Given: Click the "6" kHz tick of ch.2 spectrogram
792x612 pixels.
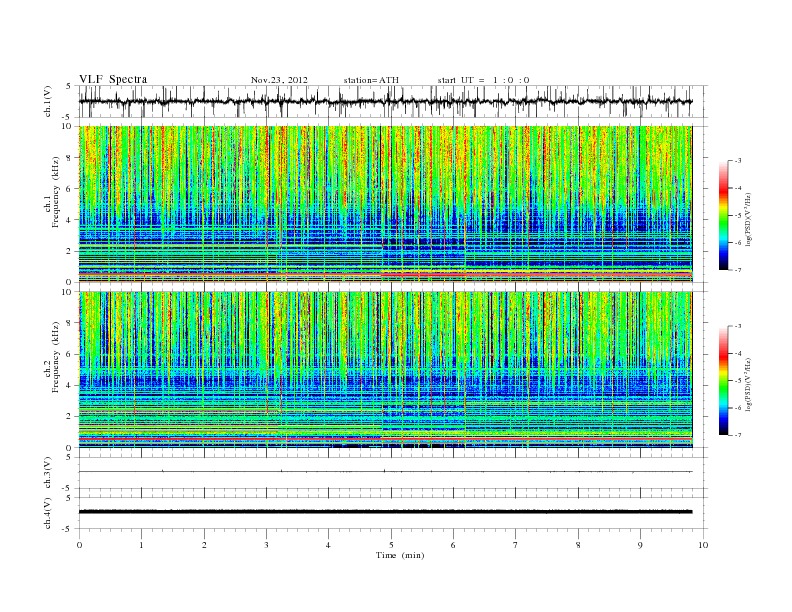Looking at the screenshot, I should pyautogui.click(x=70, y=354).
